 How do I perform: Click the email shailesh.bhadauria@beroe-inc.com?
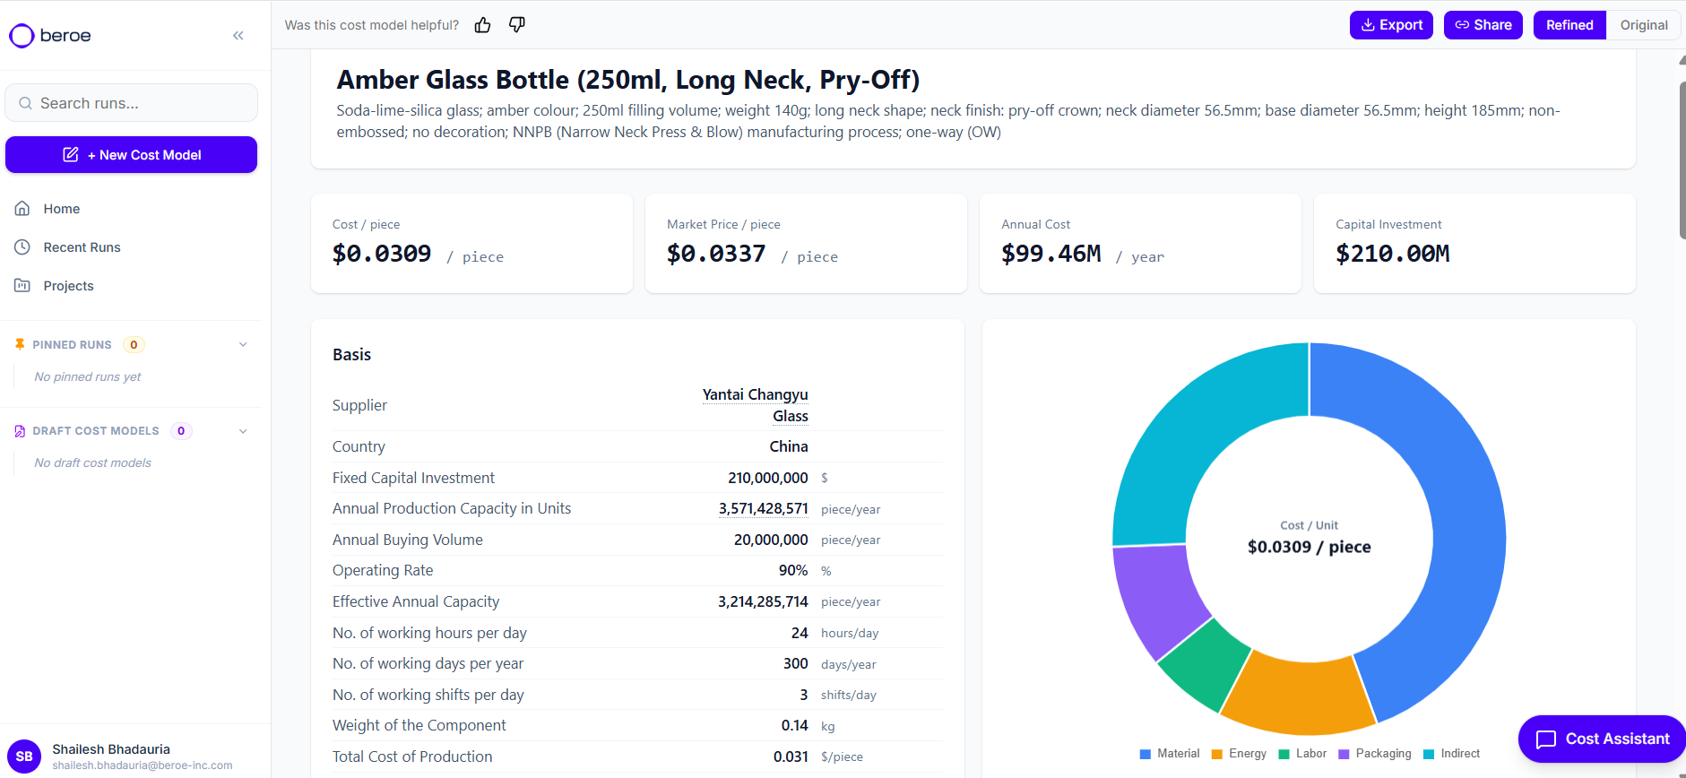coord(142,766)
